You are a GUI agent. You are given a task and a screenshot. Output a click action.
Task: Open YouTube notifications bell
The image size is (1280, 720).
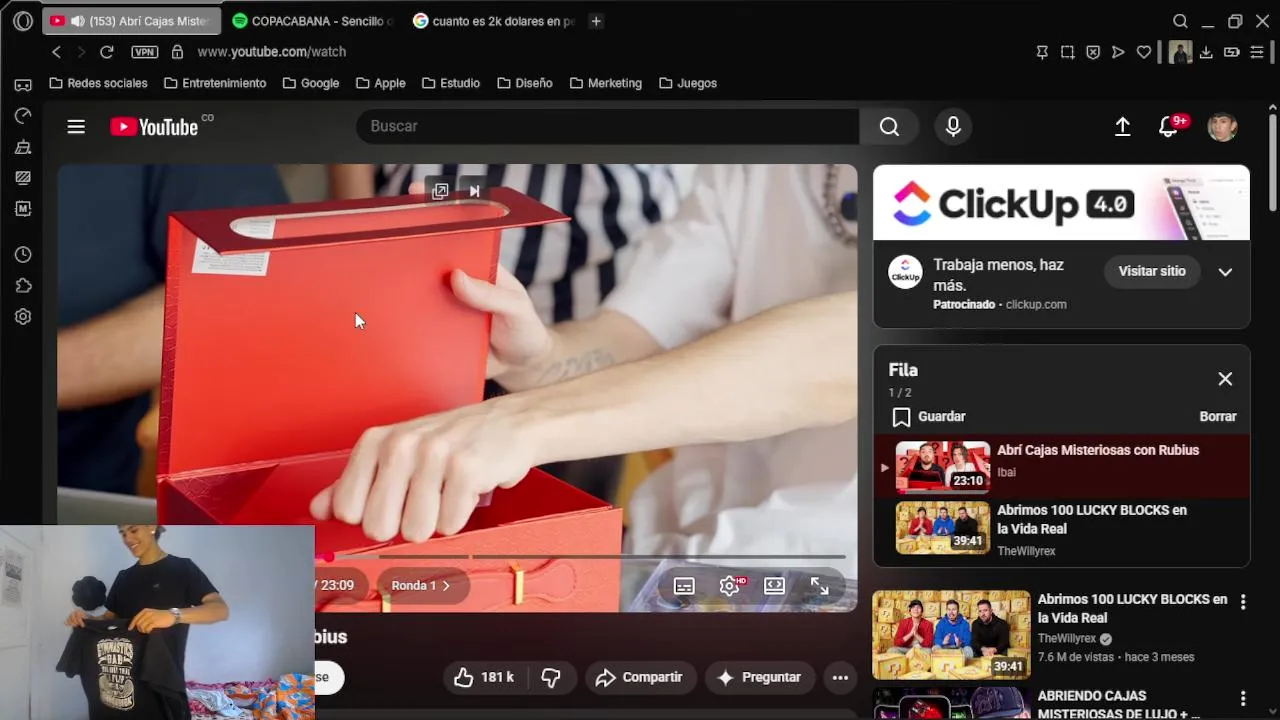coord(1169,127)
